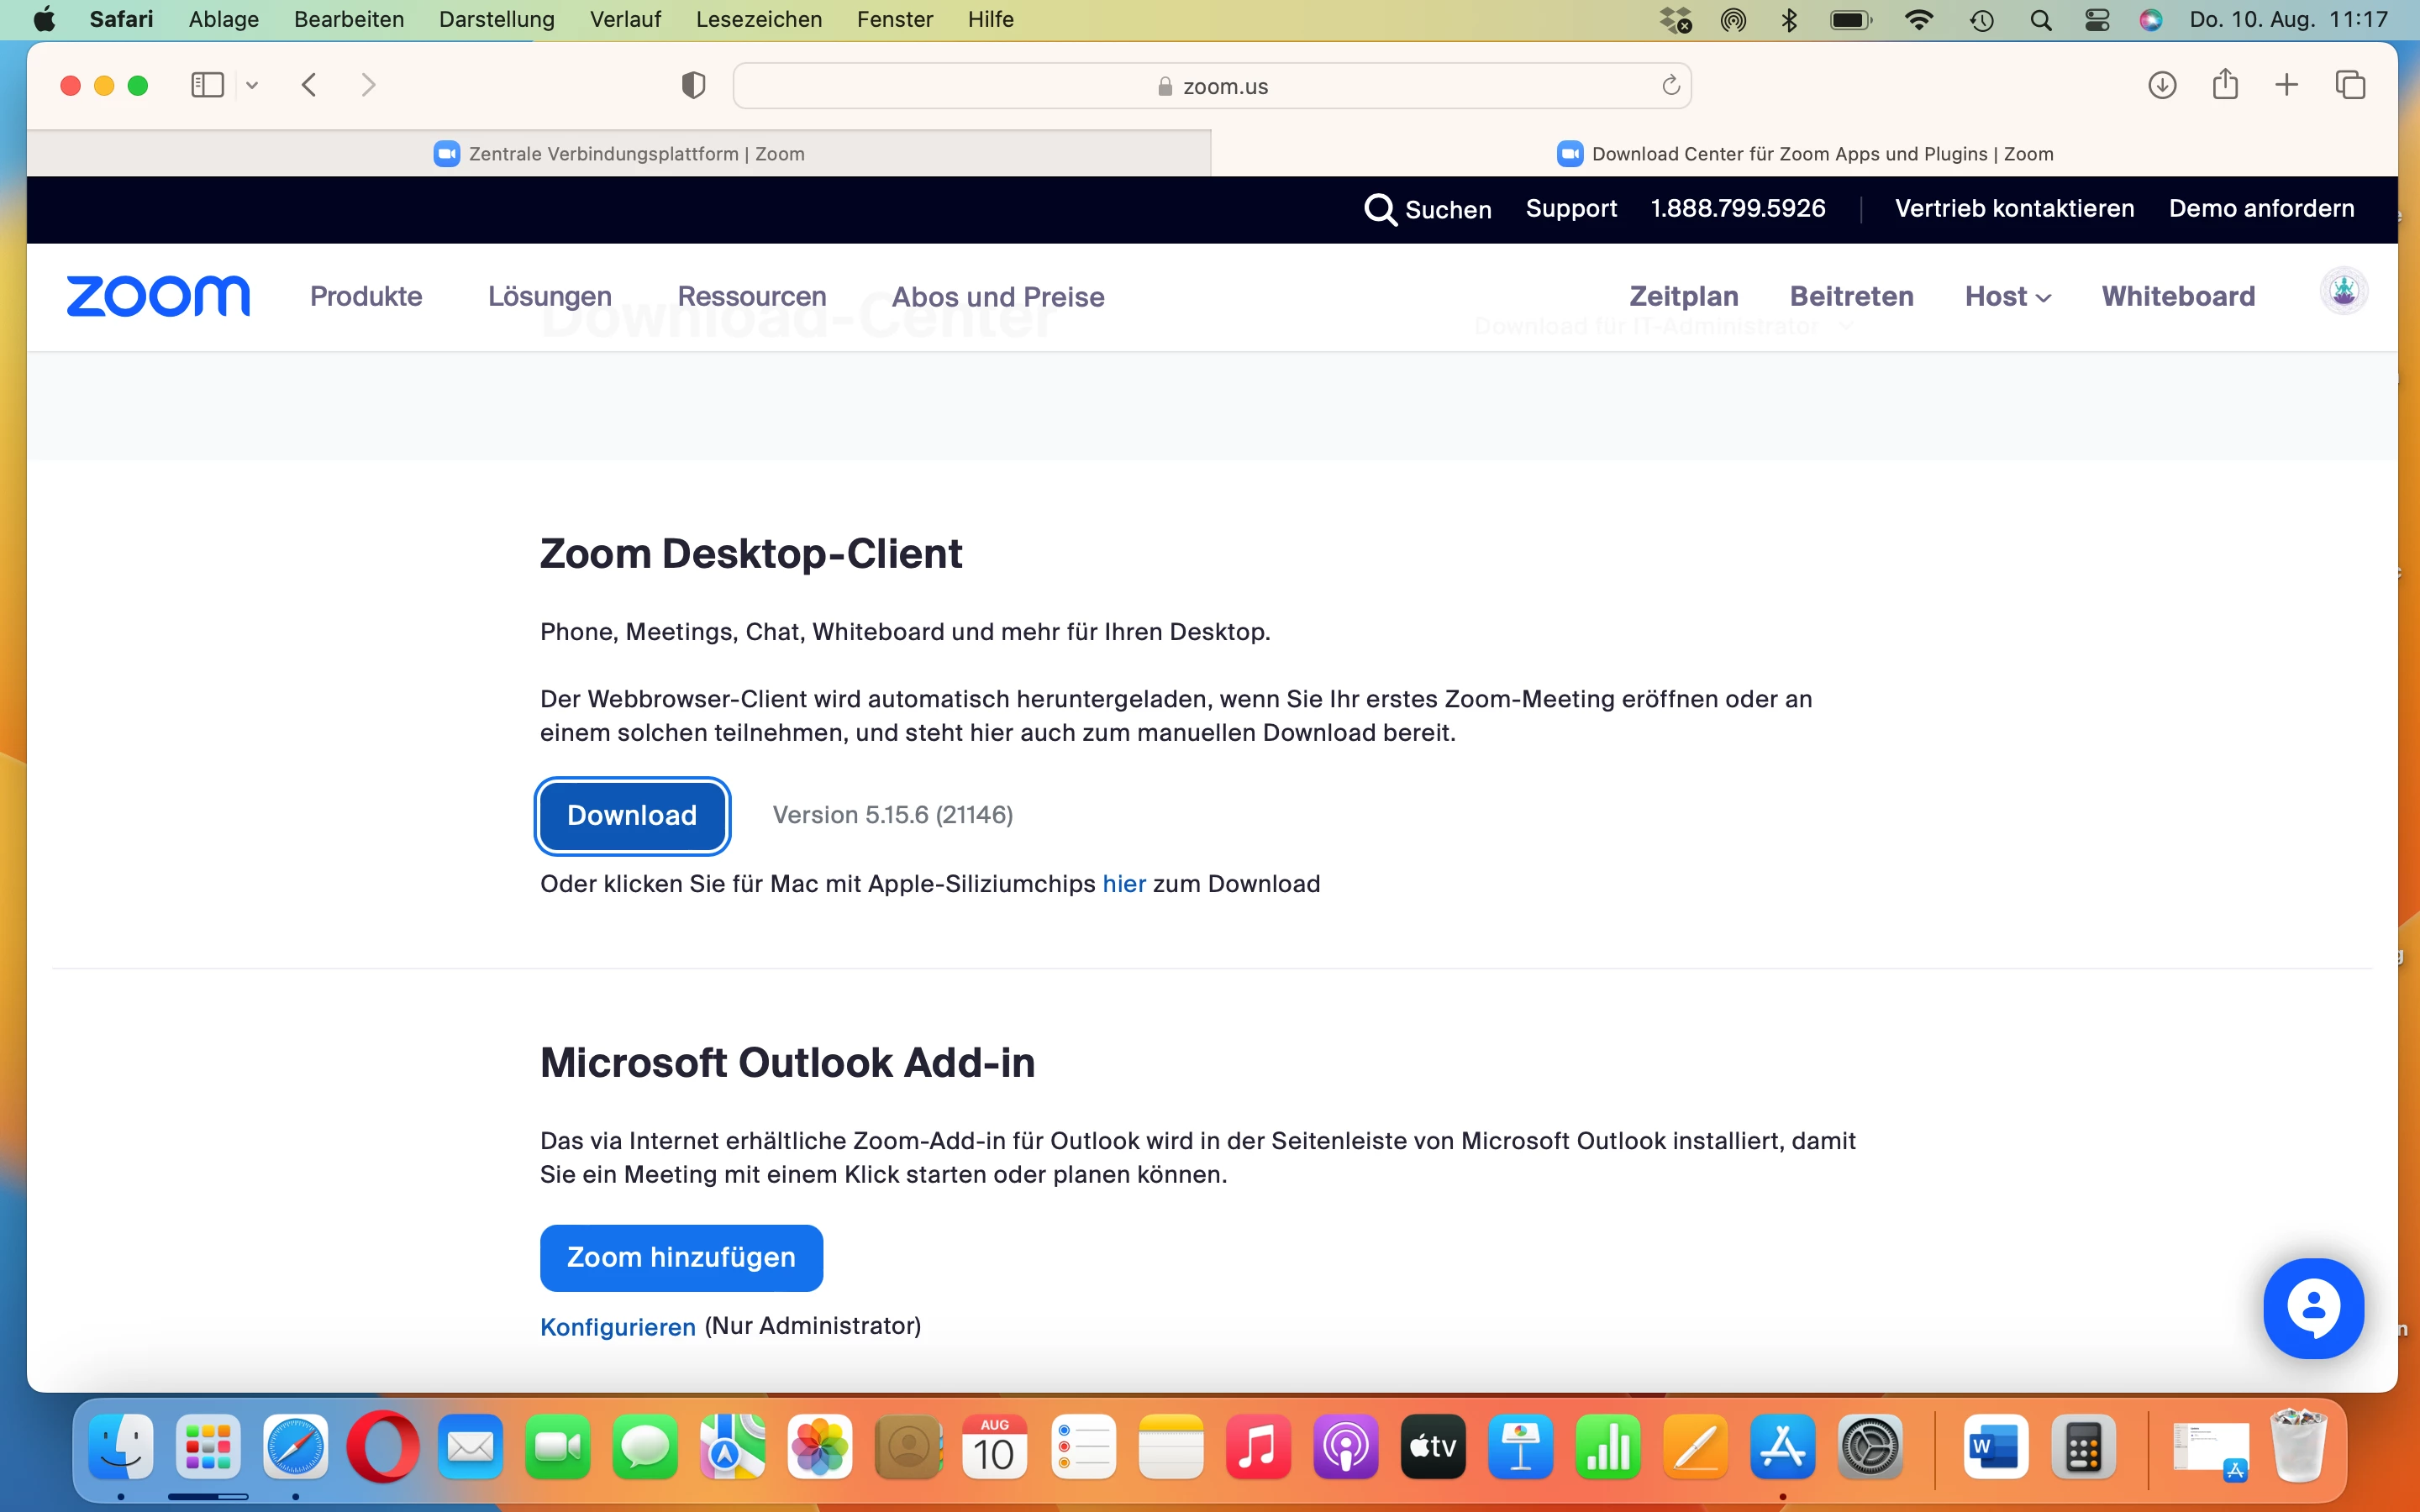This screenshot has width=2420, height=1512.
Task: Click the Zoom support chat bubble icon
Action: (x=2313, y=1308)
